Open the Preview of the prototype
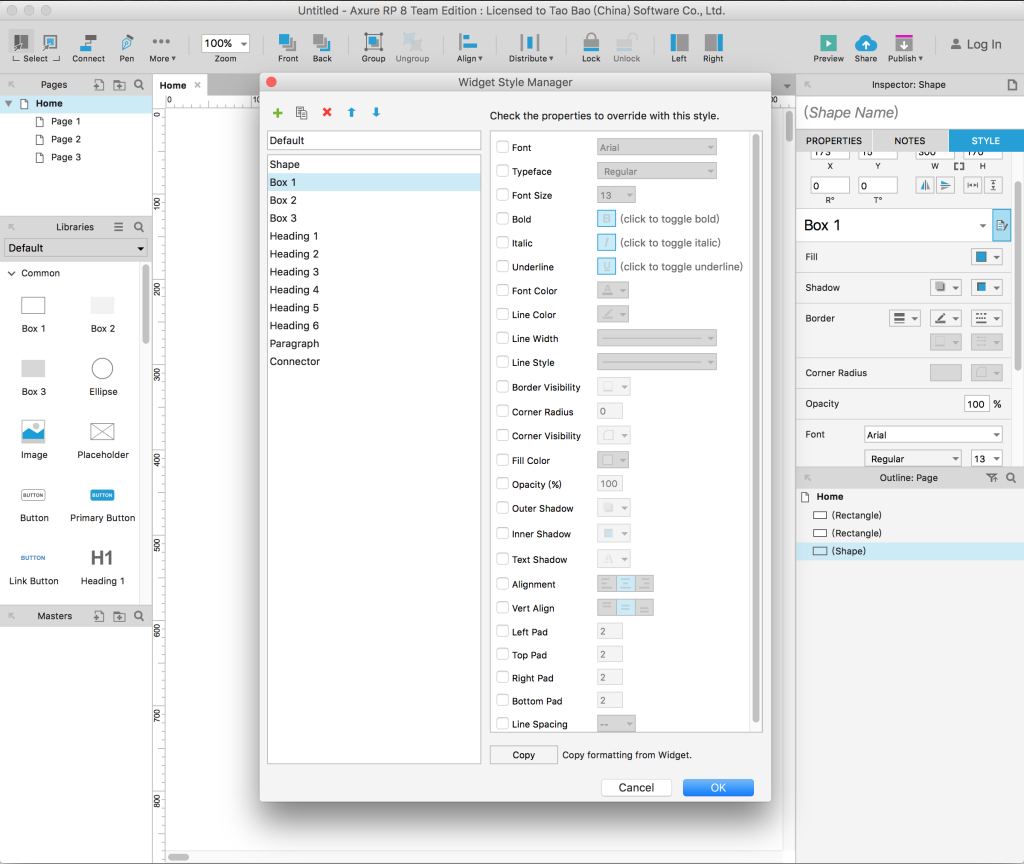 click(828, 48)
